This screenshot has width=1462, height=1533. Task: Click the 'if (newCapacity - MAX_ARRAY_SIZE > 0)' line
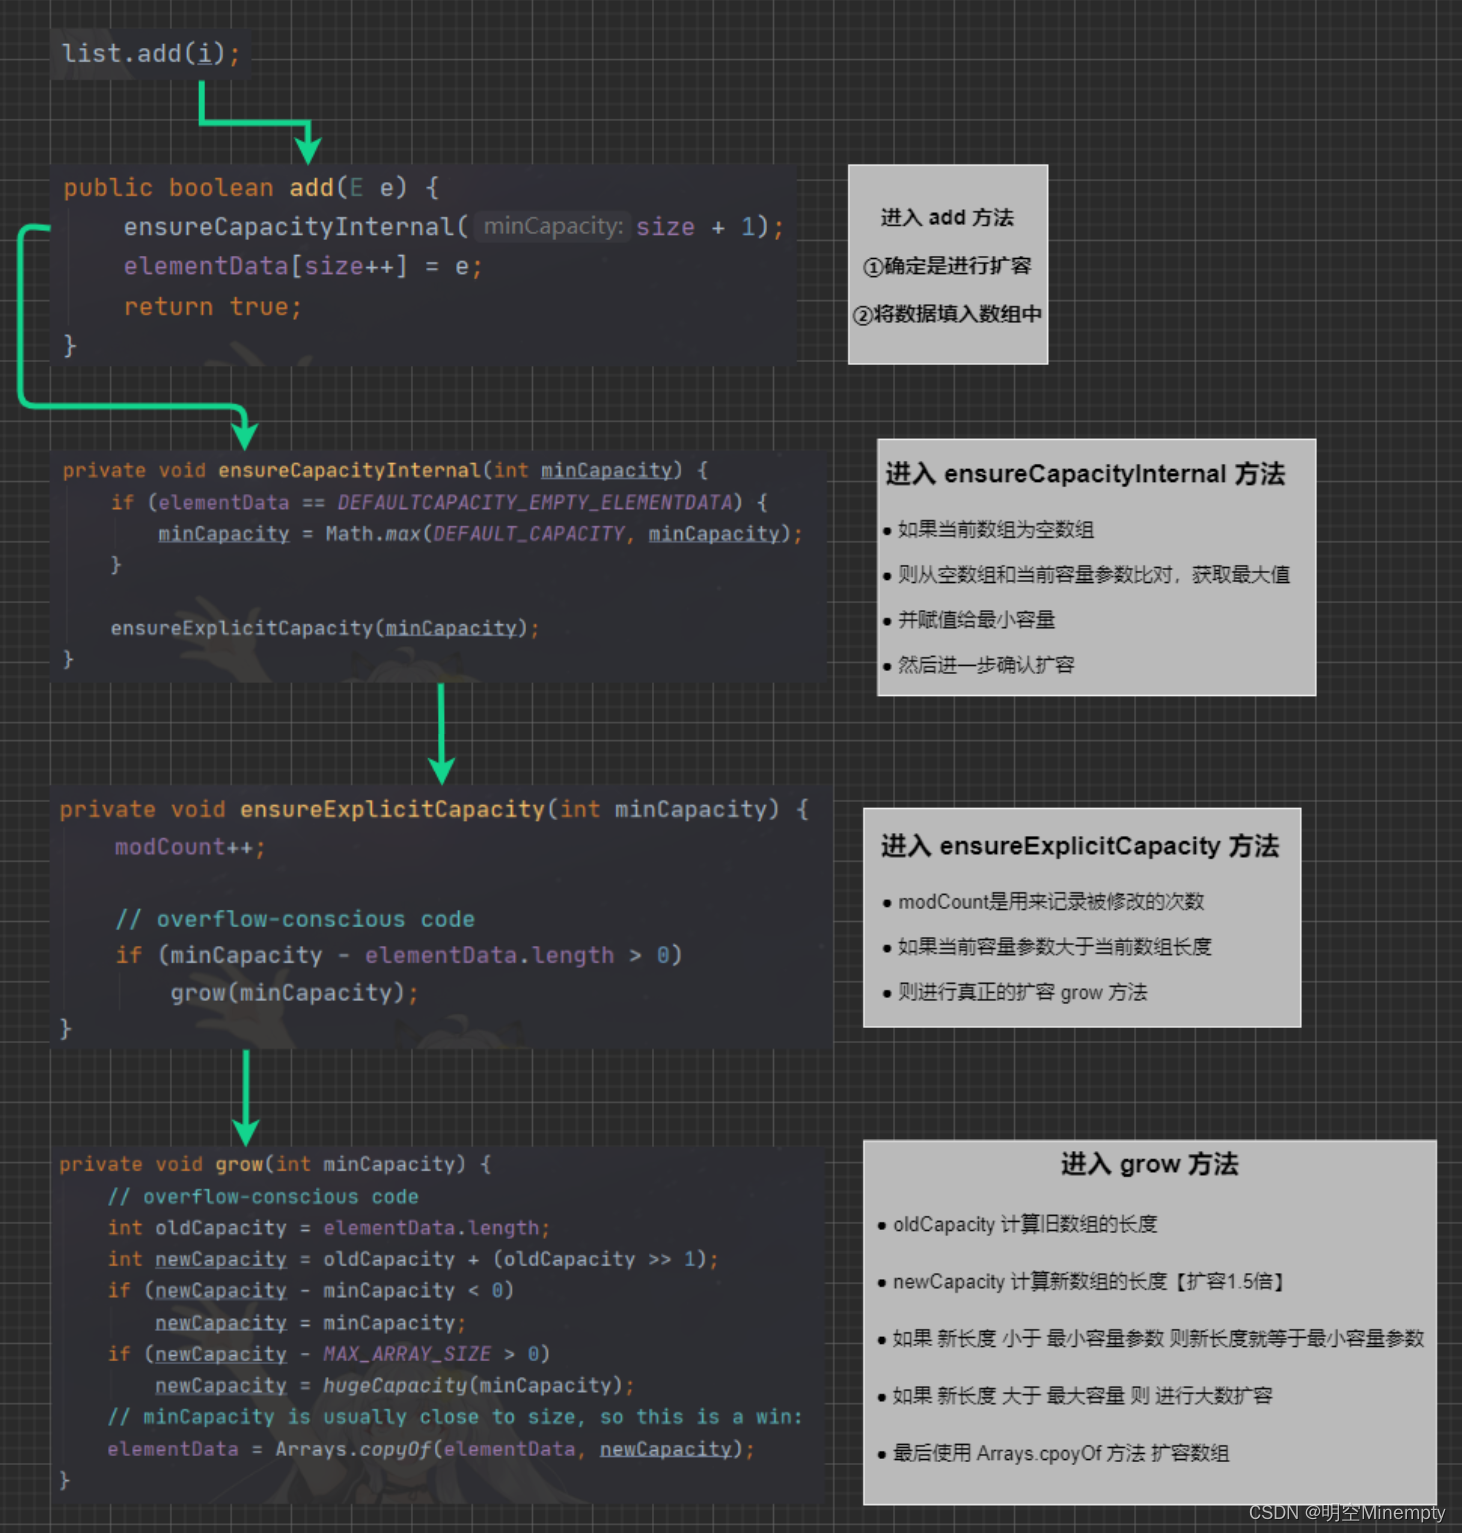click(x=329, y=1354)
